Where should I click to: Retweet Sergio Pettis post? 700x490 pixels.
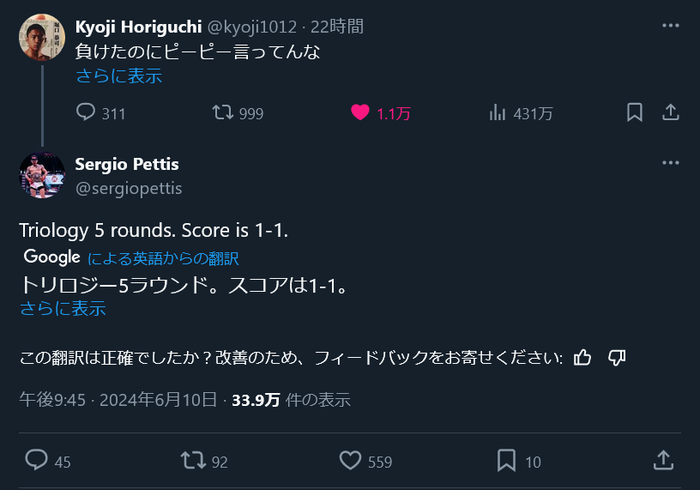pos(191,460)
